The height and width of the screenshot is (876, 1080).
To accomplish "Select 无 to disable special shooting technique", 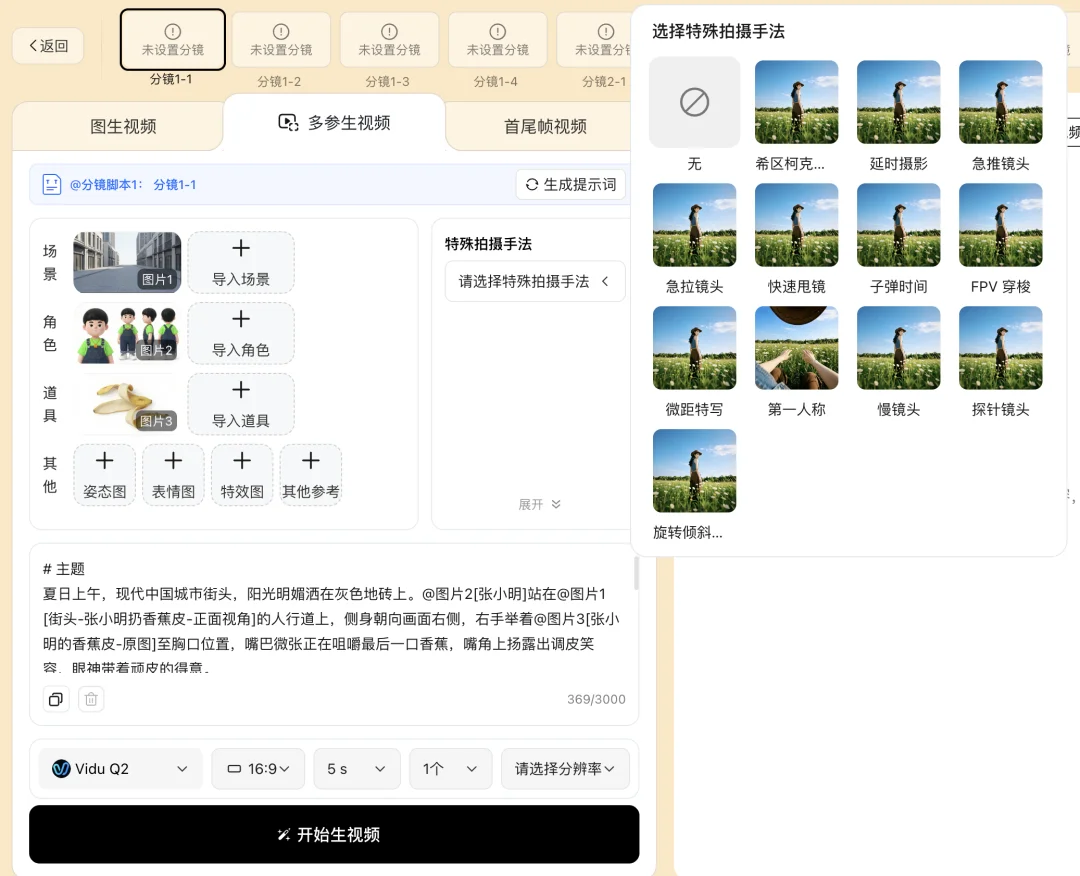I will 694,102.
